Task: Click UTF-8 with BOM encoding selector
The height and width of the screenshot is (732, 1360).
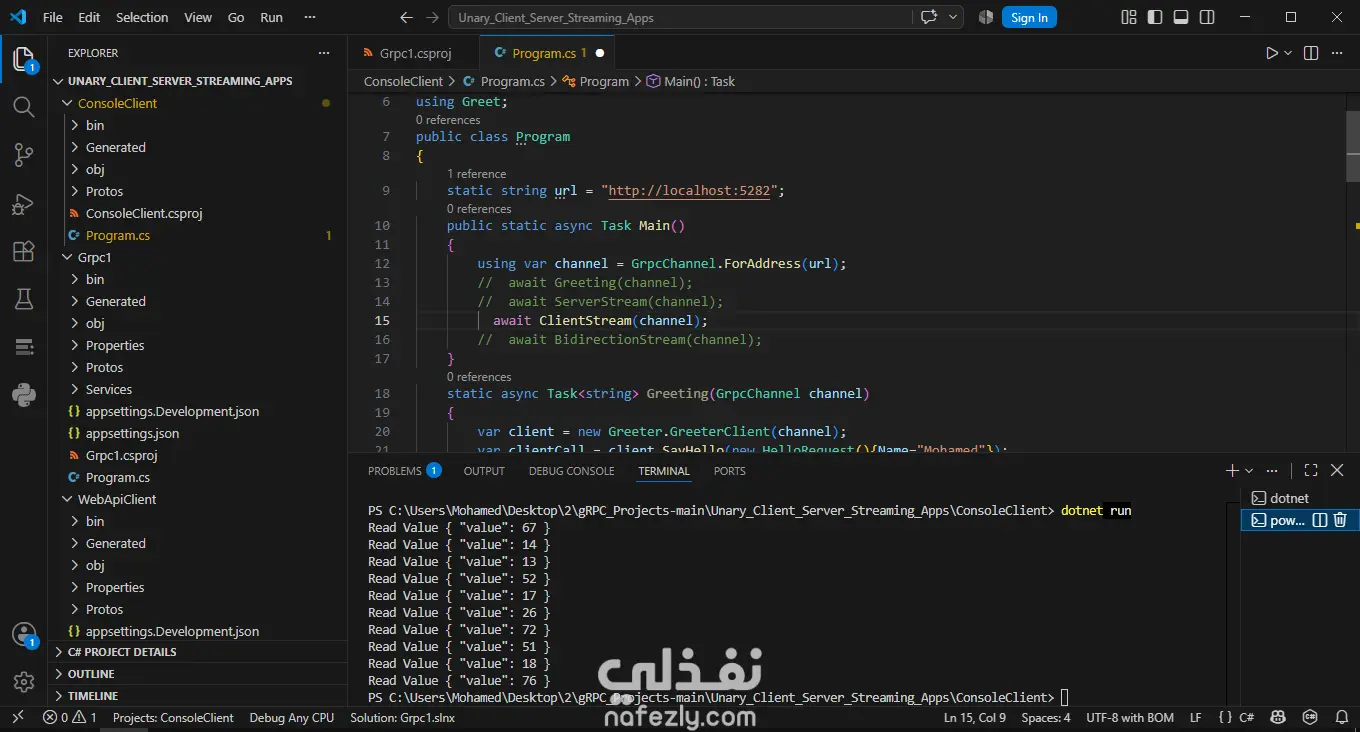Action: pos(1130,717)
